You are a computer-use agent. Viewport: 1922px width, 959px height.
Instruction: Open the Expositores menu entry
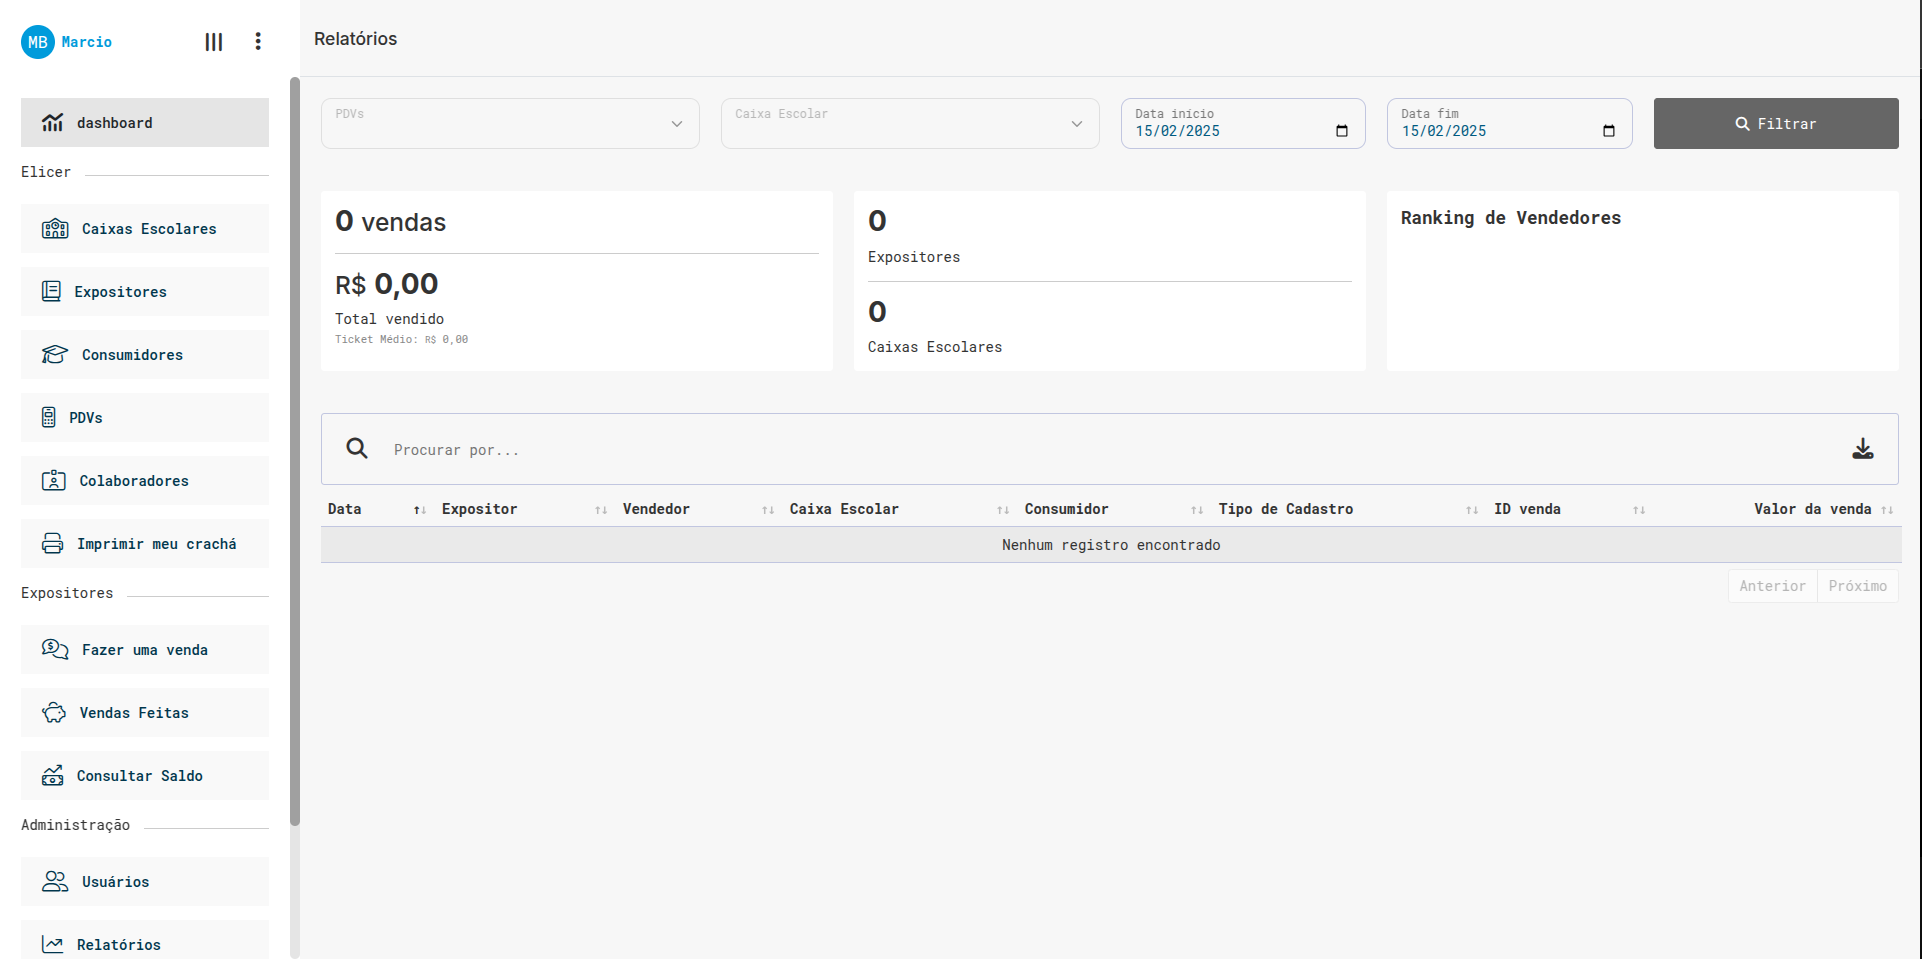[x=145, y=291]
